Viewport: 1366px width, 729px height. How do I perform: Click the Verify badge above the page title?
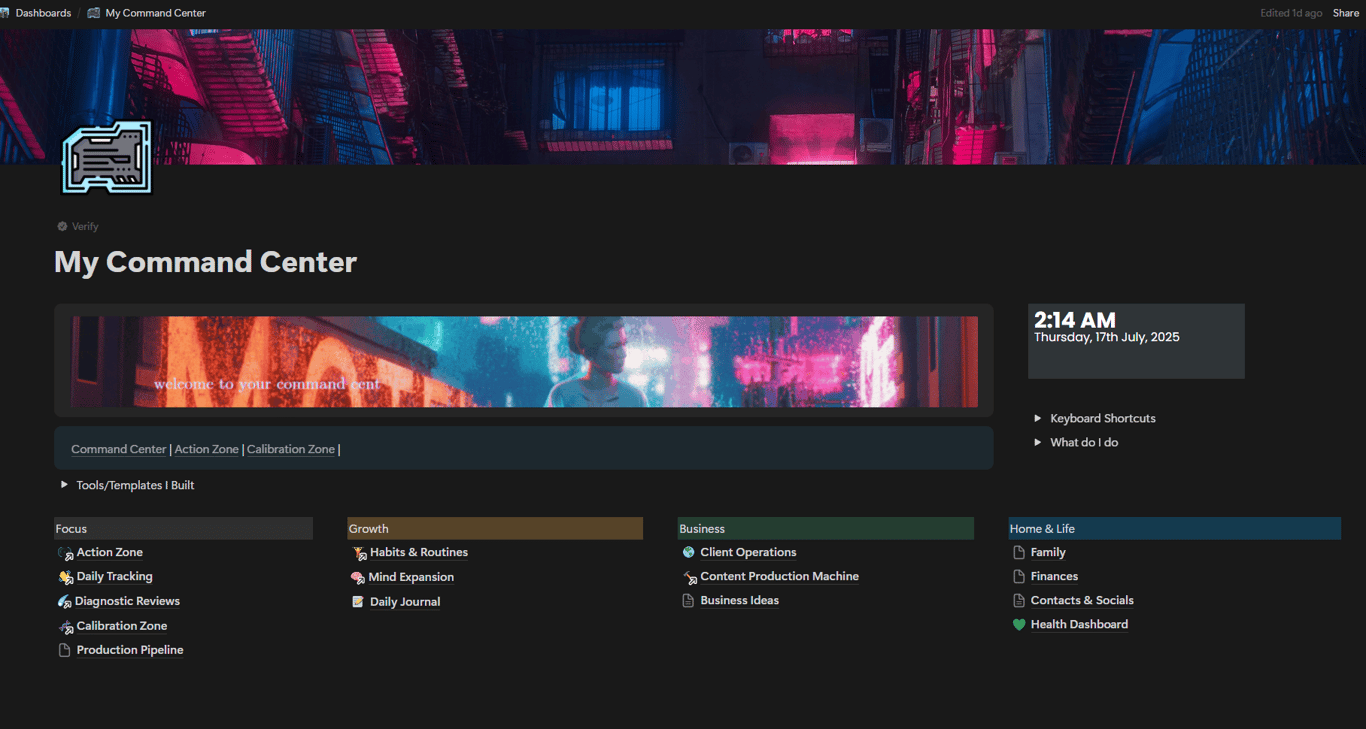click(77, 226)
